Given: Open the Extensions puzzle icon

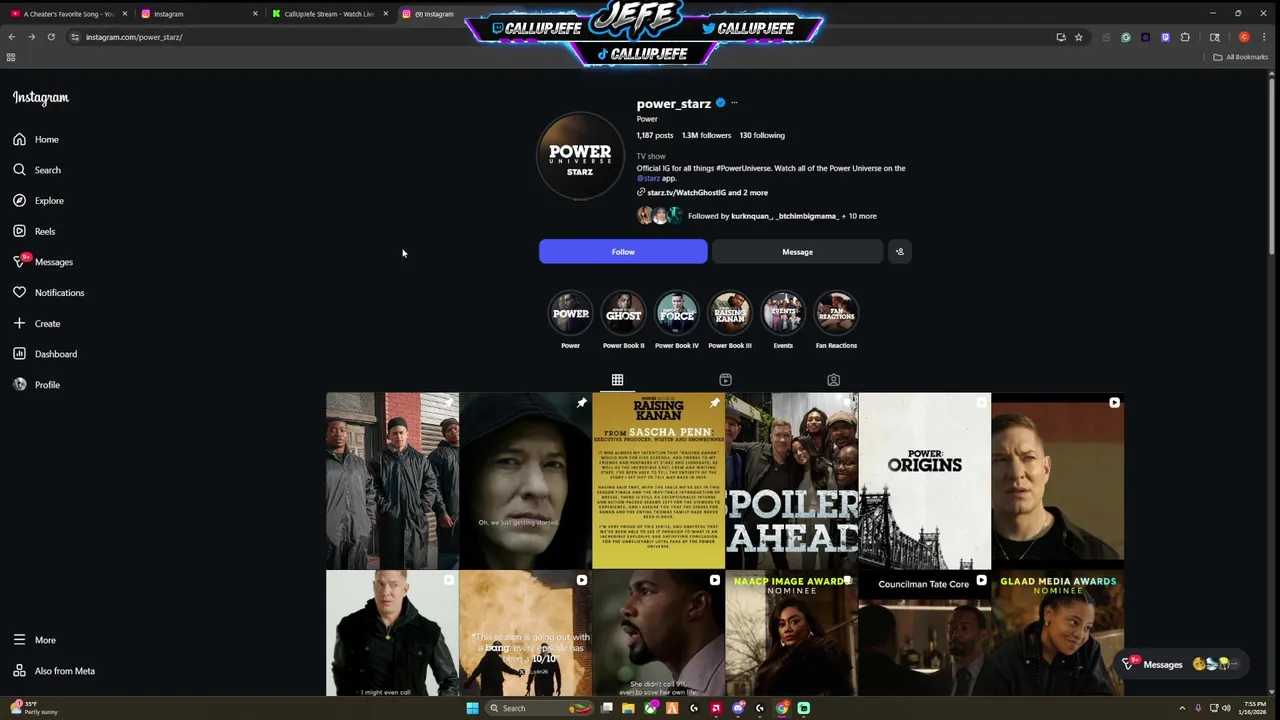Looking at the screenshot, I should pyautogui.click(x=1185, y=37).
